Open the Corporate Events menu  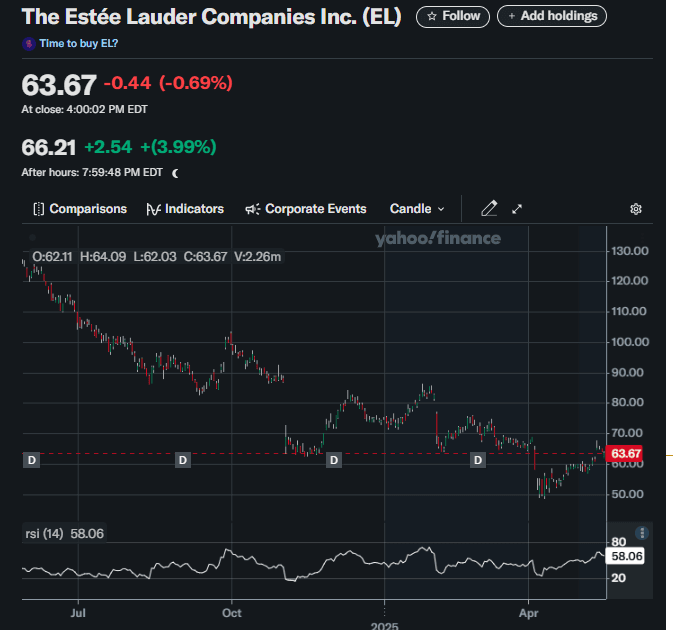306,209
